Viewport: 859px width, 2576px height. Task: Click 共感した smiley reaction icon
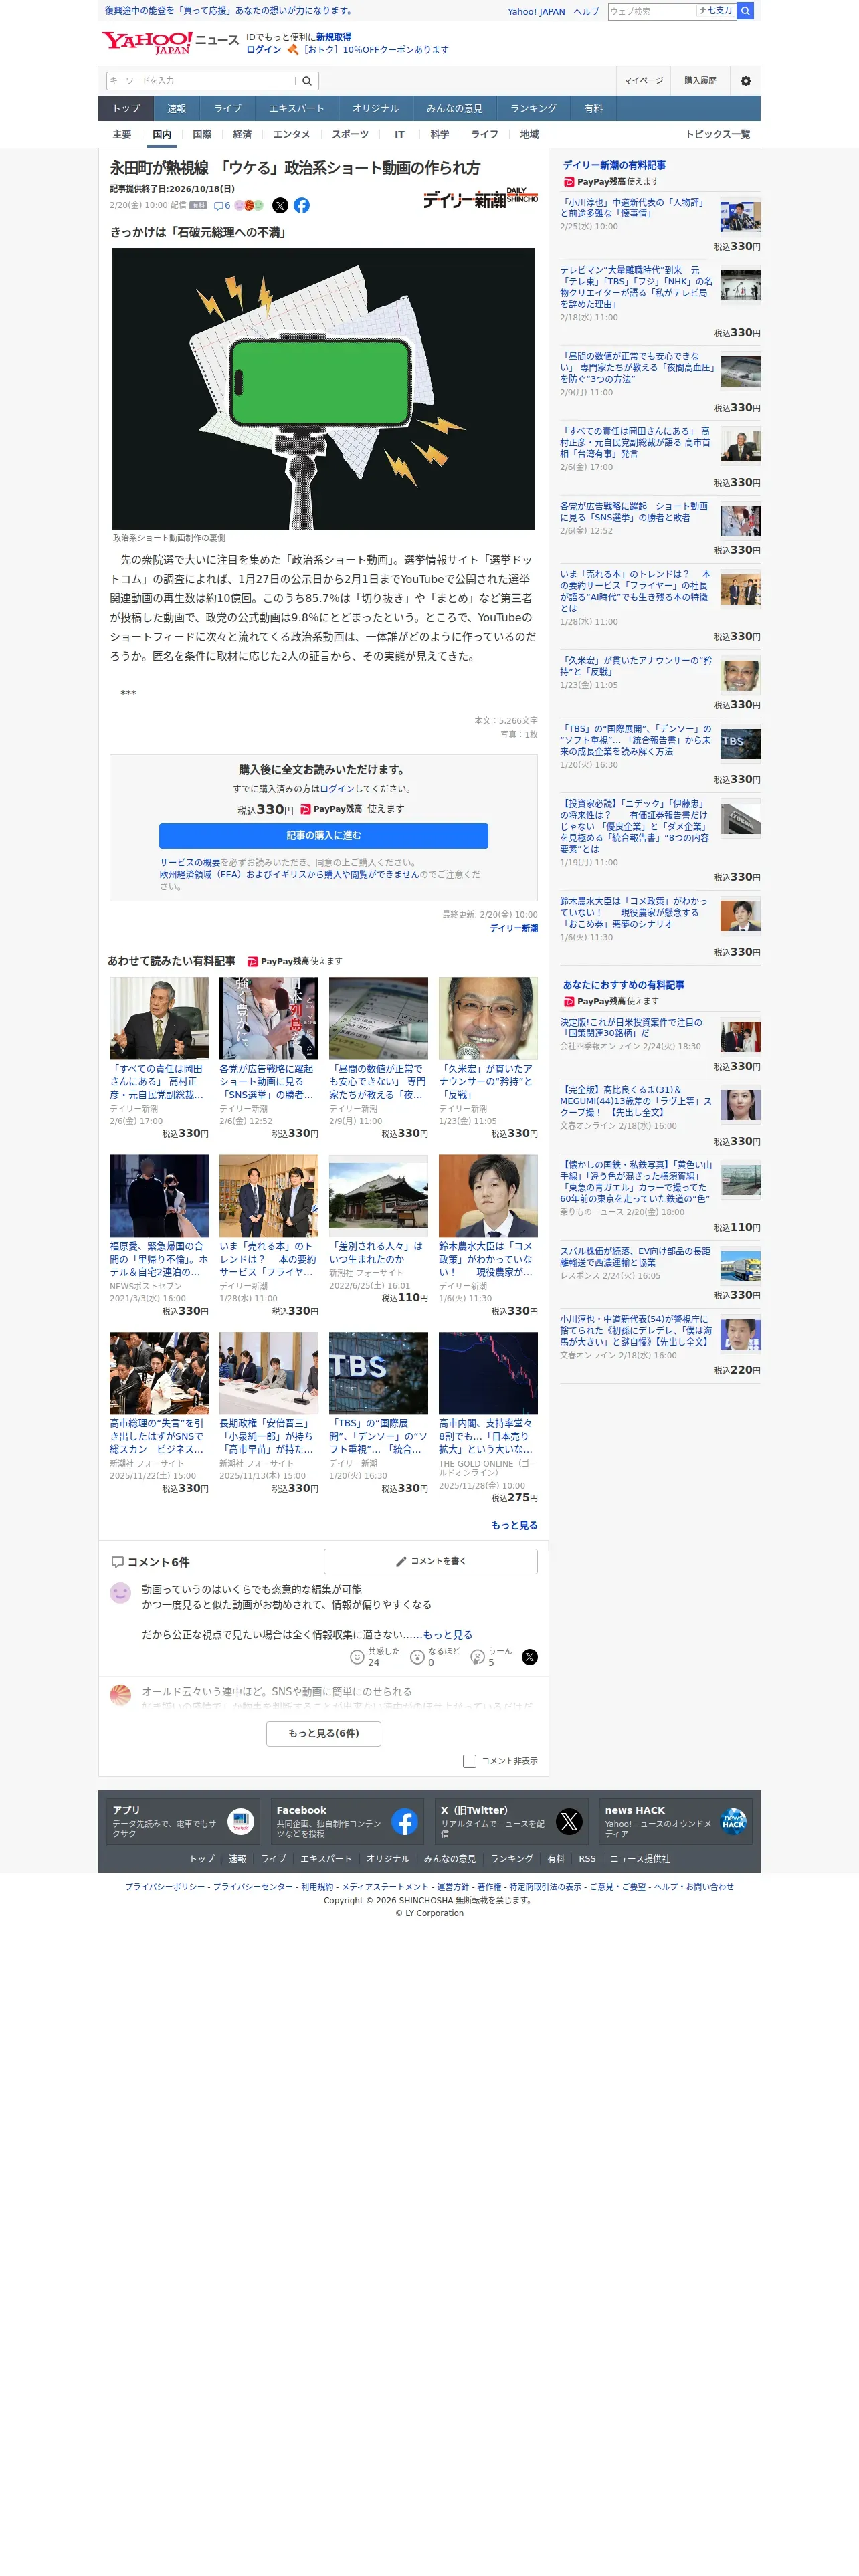pos(356,1657)
